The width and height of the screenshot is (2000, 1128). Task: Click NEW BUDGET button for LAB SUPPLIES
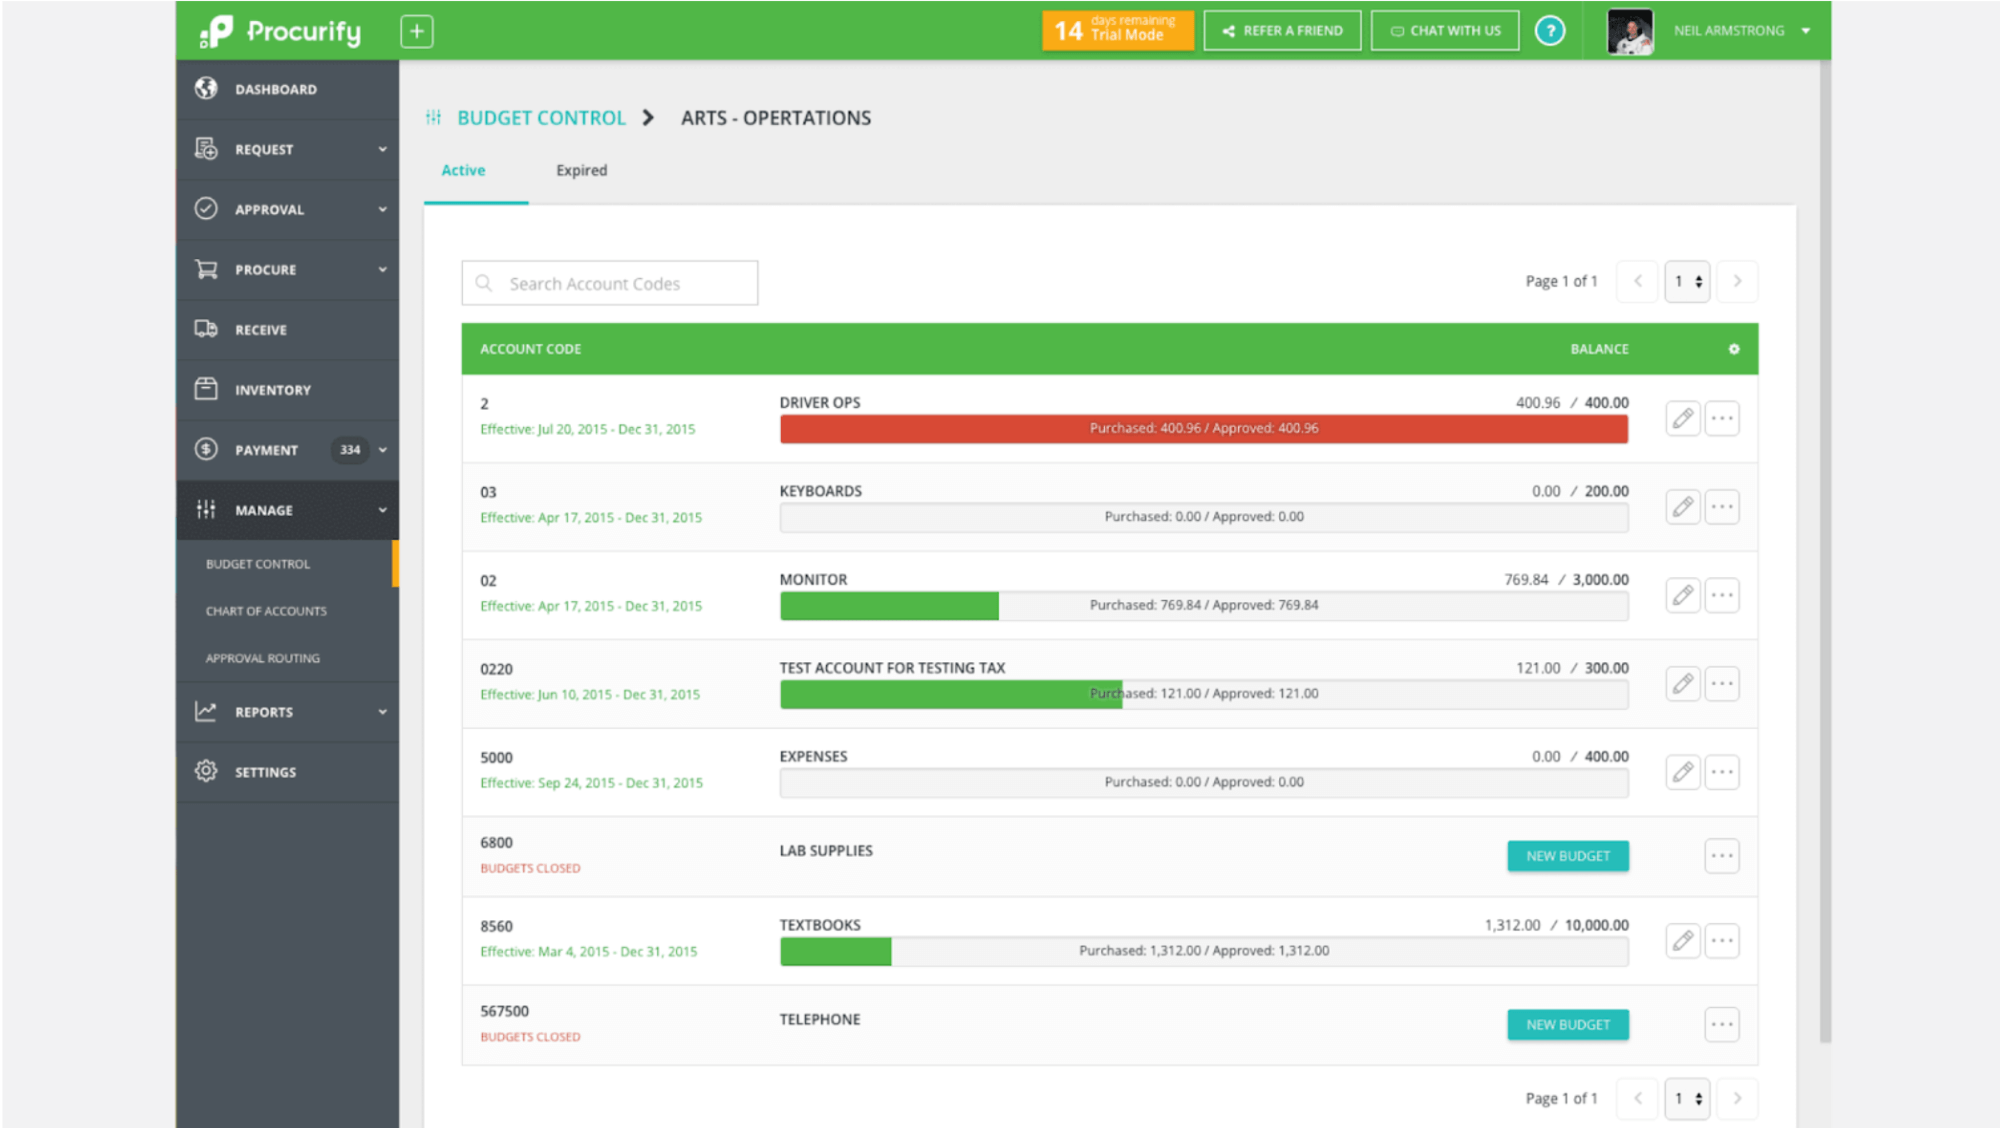[x=1569, y=855]
